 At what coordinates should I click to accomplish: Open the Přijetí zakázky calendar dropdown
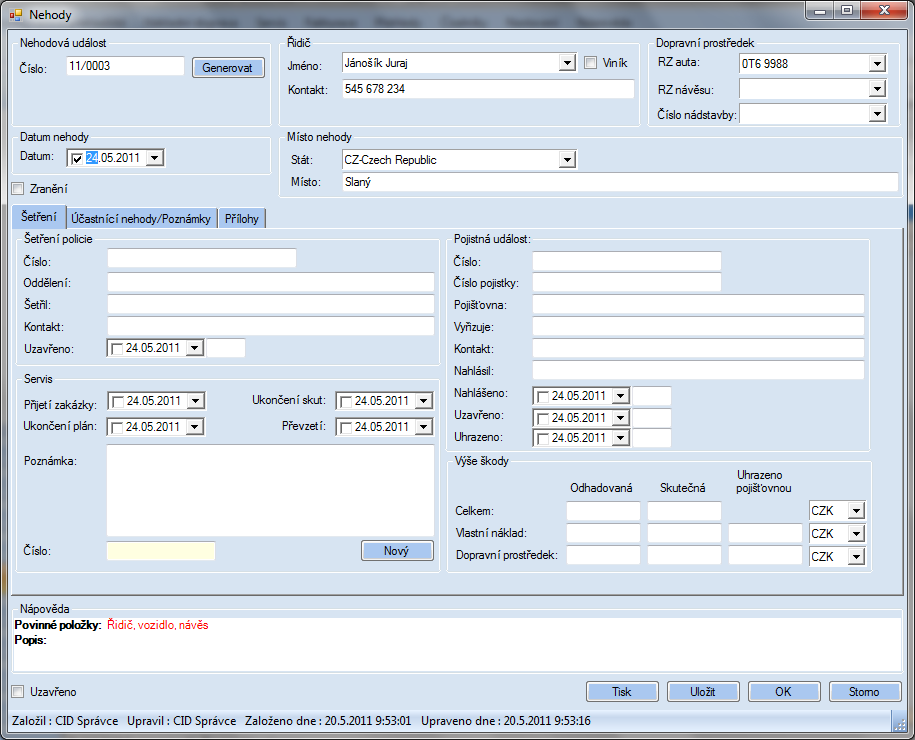coord(195,401)
